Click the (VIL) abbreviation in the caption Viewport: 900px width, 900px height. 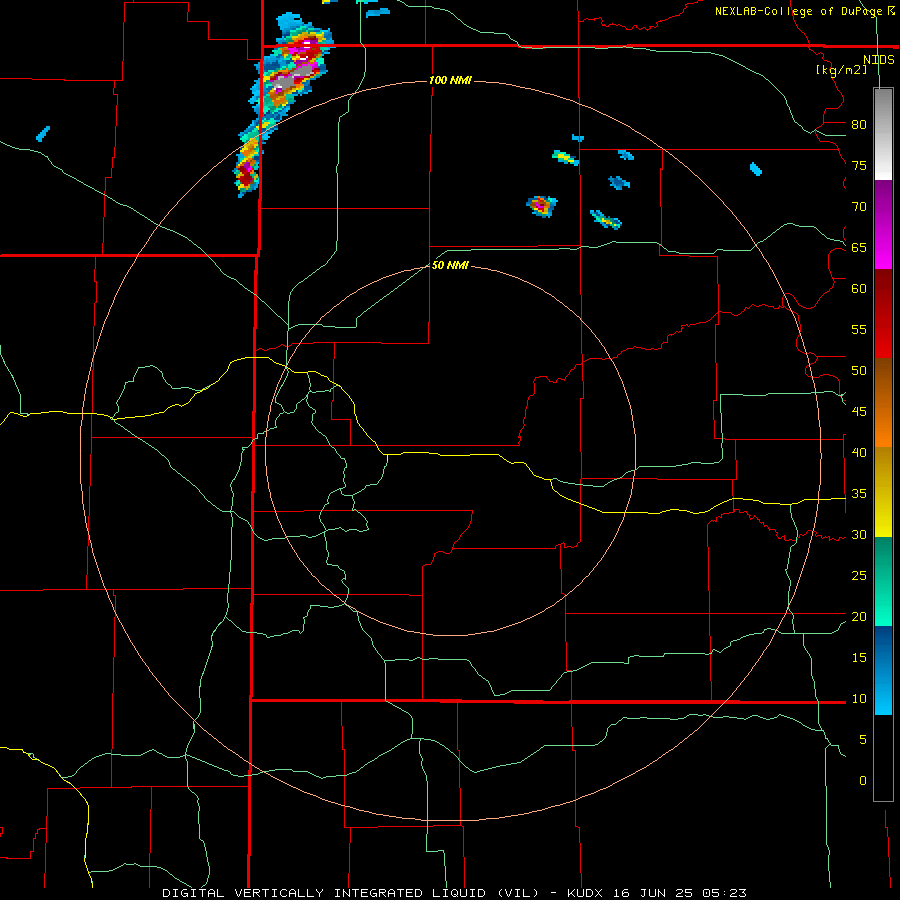click(x=518, y=893)
